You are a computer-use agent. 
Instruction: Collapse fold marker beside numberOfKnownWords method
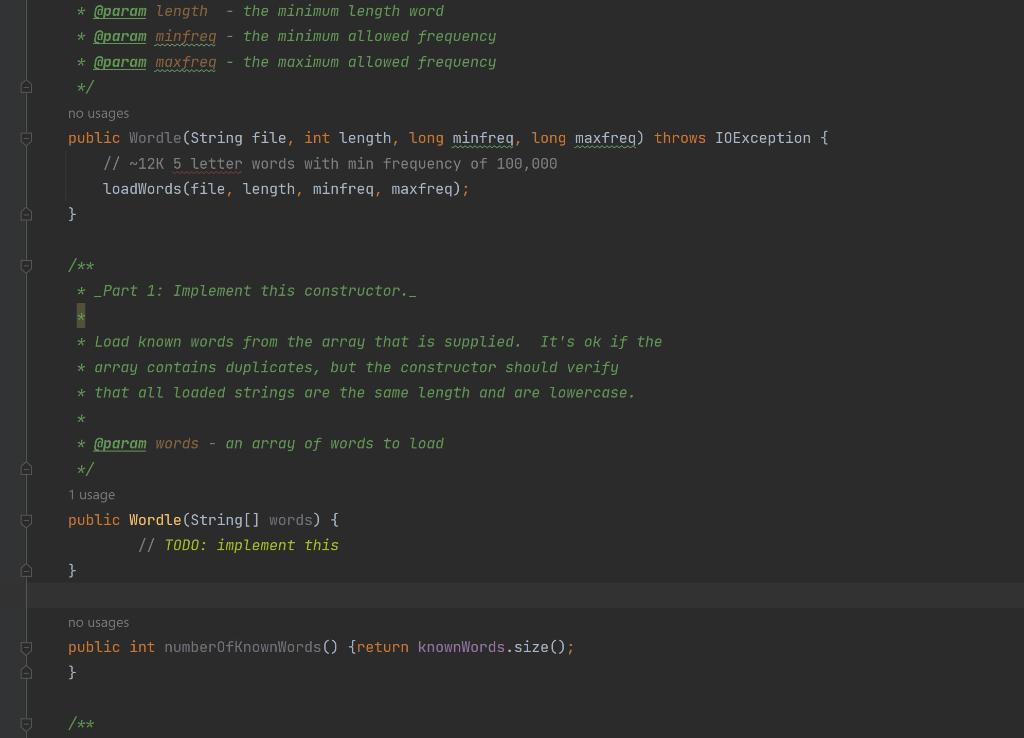point(26,648)
